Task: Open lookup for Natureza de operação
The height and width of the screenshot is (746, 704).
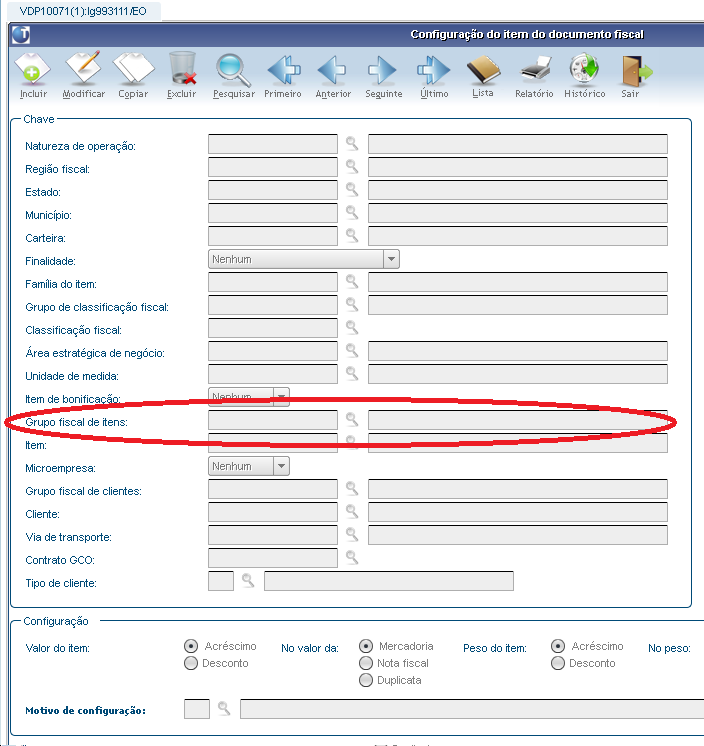Action: click(352, 144)
